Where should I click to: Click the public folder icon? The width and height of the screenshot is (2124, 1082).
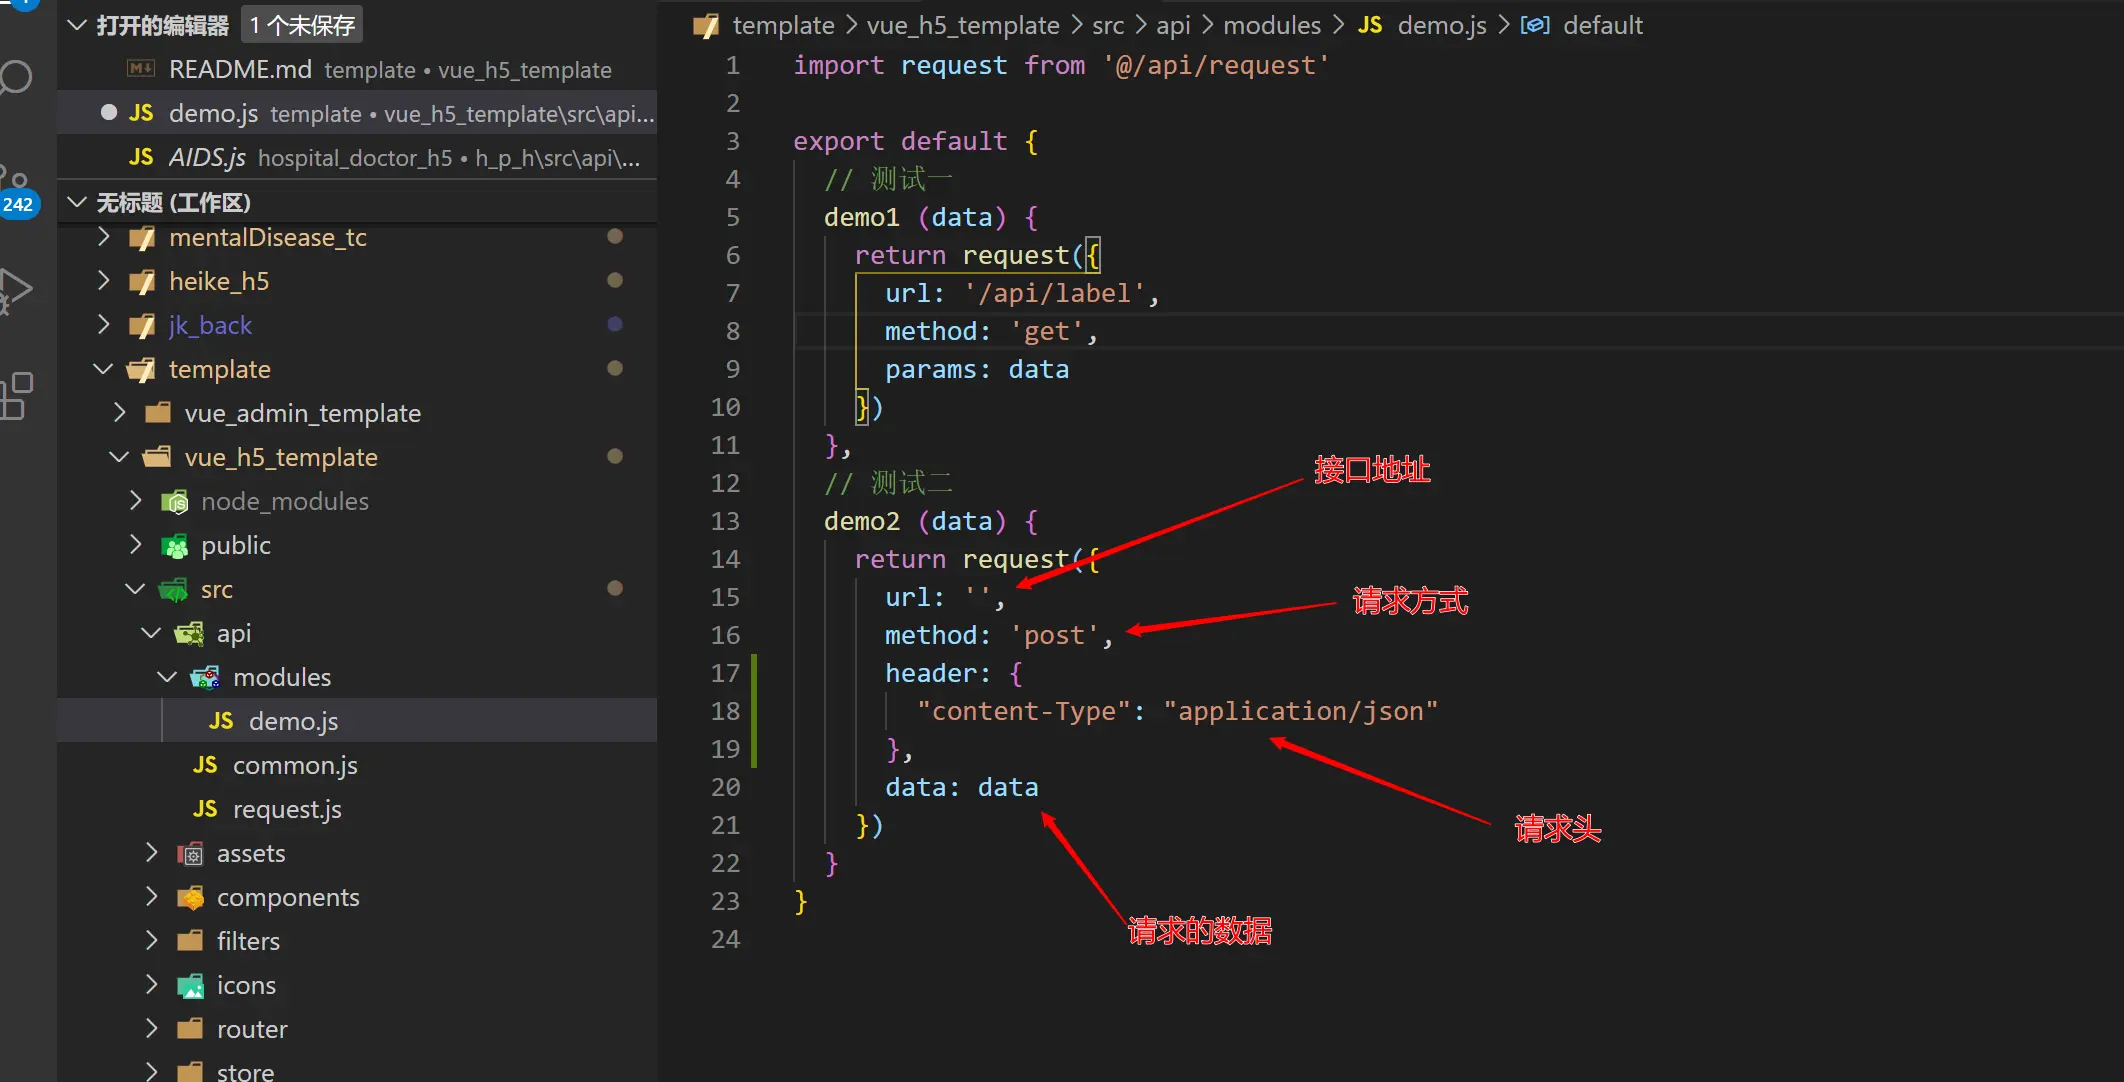[175, 545]
